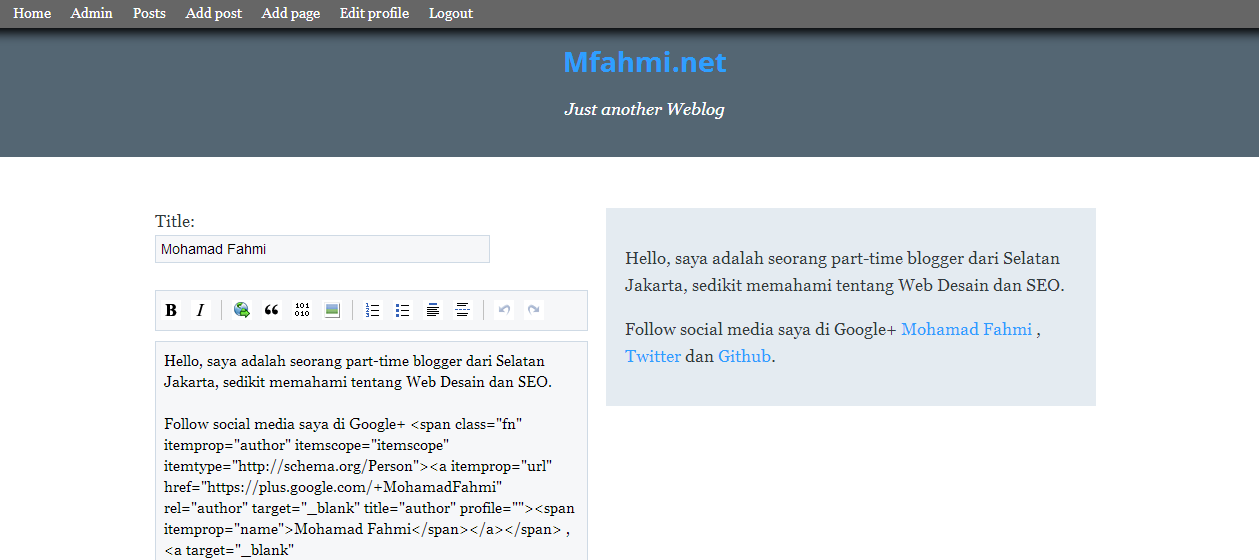Insert a hyperlink with the globe icon
The width and height of the screenshot is (1259, 560).
pos(242,310)
